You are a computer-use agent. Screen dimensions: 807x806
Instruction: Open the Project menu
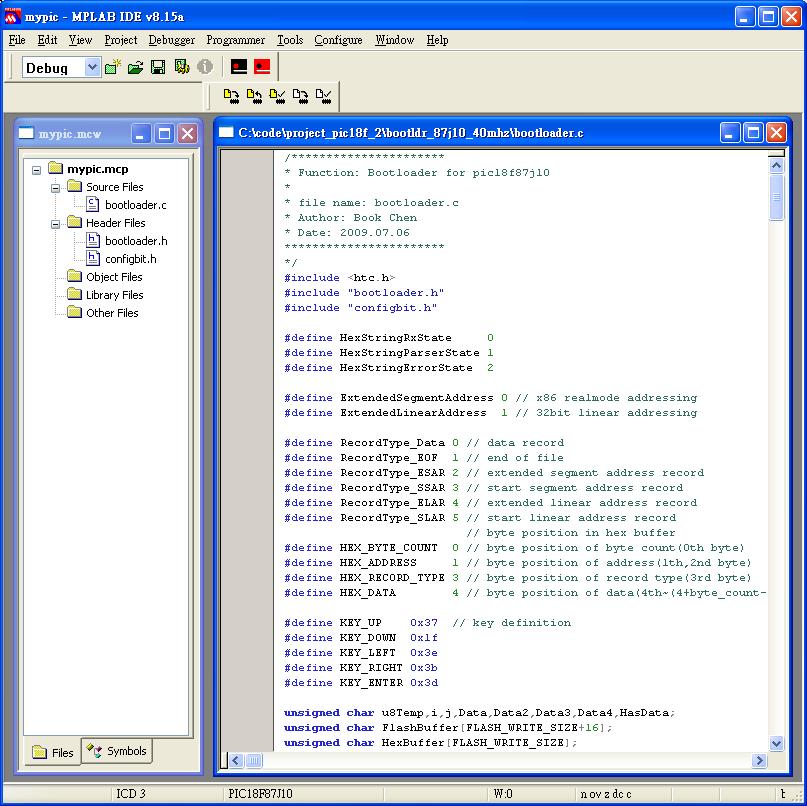(120, 40)
